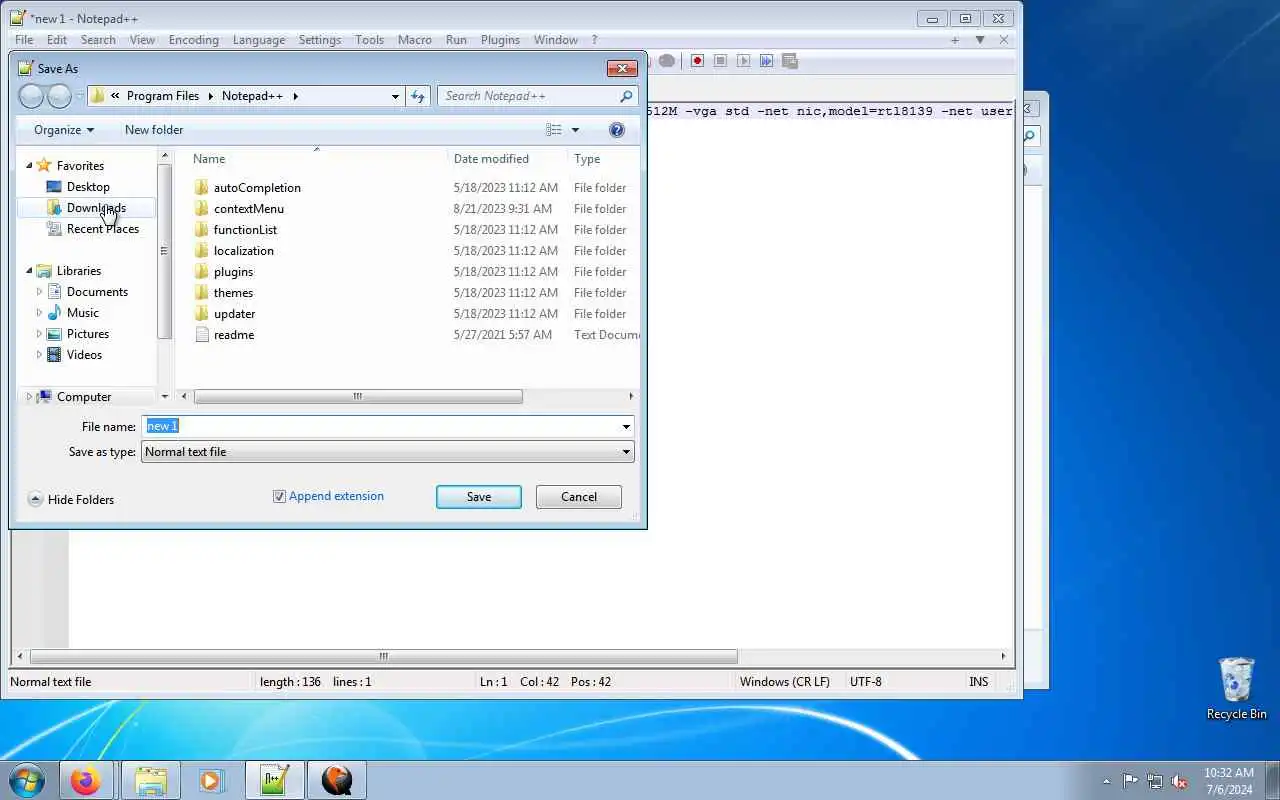Toggle the Append extension checkbox

tap(279, 496)
